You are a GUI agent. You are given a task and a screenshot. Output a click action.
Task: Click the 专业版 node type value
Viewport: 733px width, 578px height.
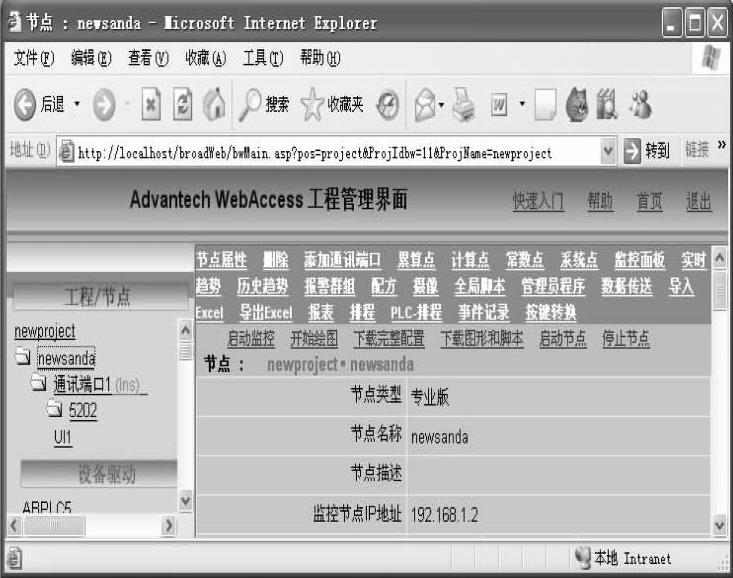click(430, 397)
